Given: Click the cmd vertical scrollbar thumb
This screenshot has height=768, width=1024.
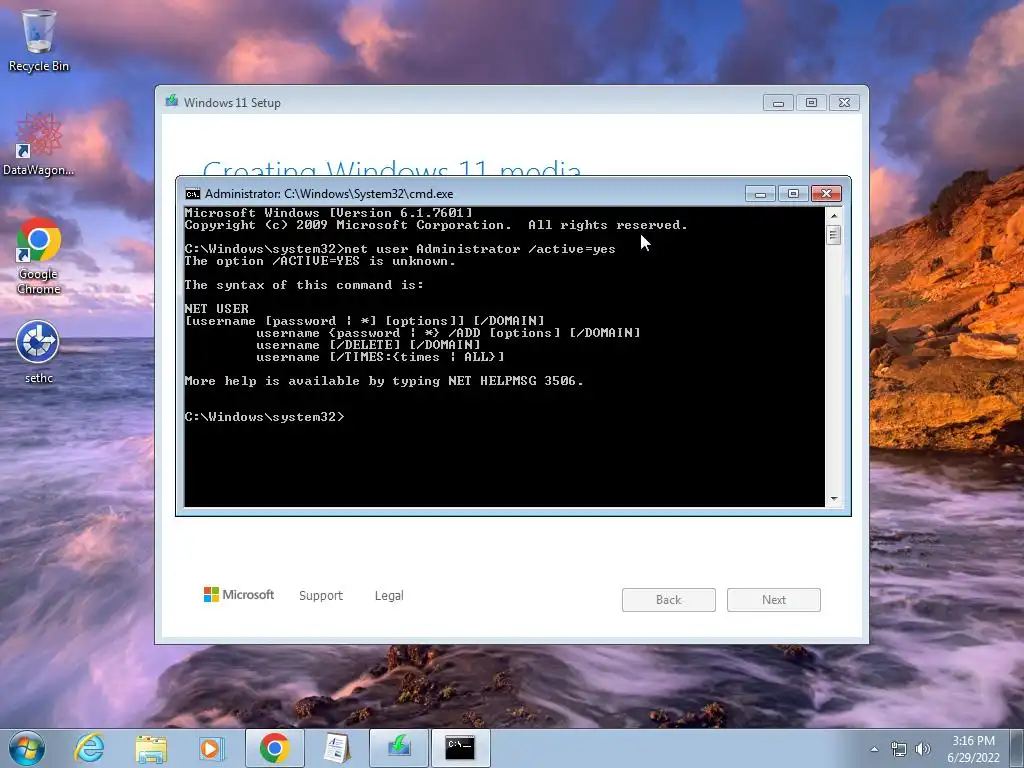Looking at the screenshot, I should tap(833, 235).
